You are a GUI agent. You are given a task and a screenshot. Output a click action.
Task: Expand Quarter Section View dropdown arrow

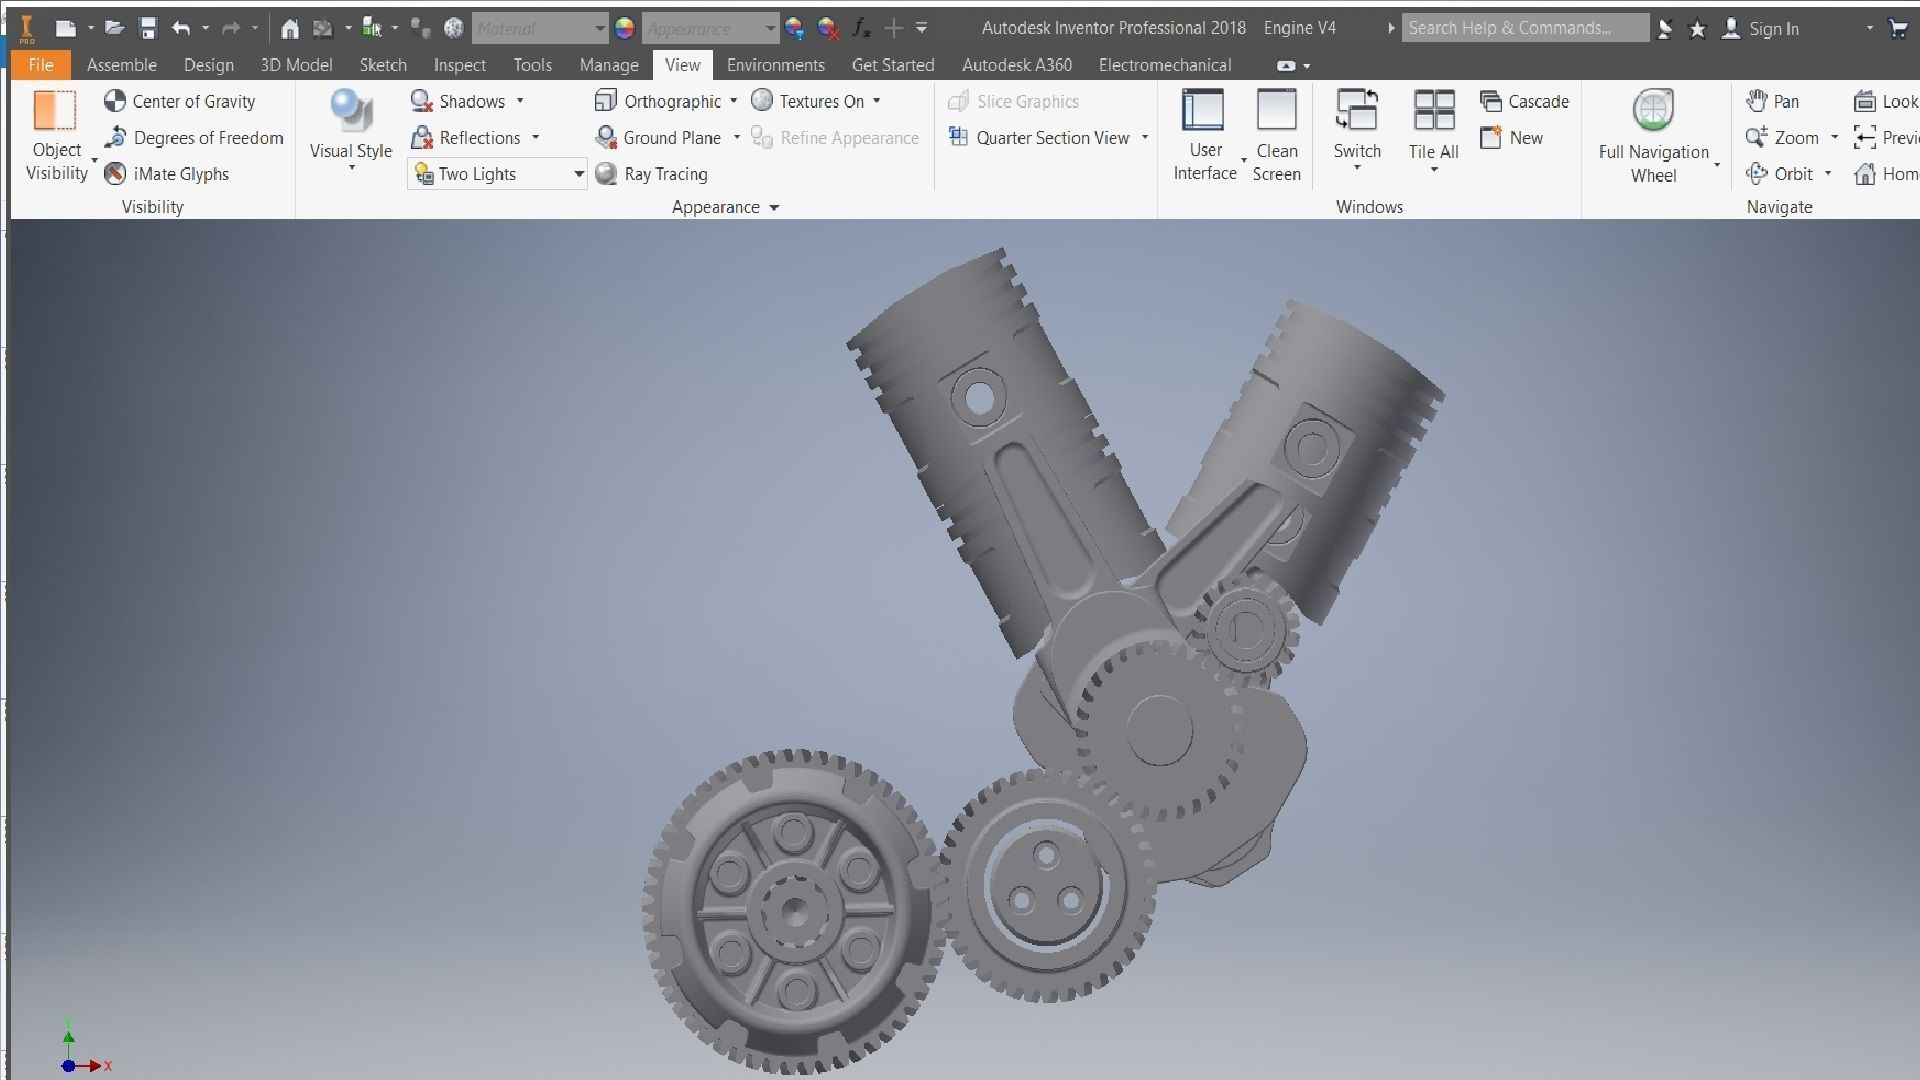click(1144, 137)
